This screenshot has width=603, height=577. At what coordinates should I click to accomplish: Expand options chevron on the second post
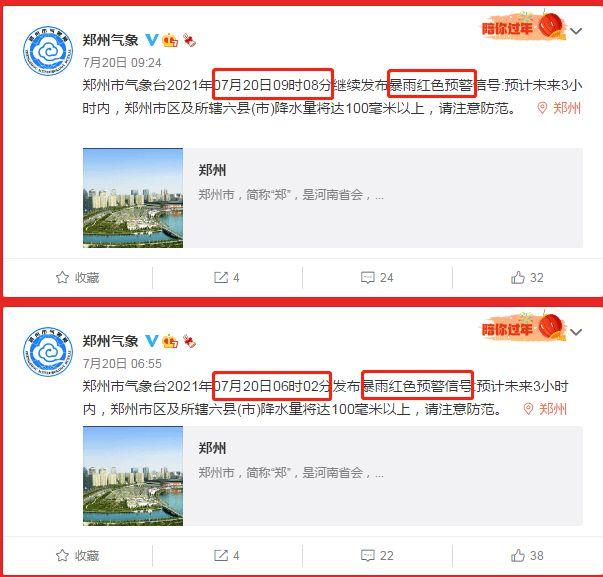click(576, 332)
